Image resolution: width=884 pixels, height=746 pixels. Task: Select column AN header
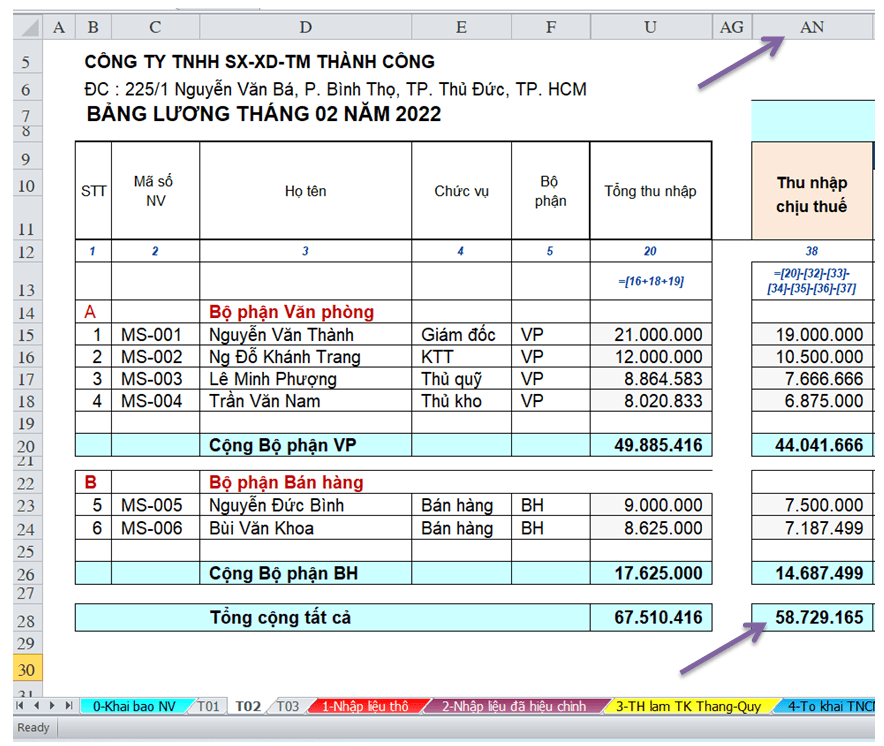coord(812,27)
